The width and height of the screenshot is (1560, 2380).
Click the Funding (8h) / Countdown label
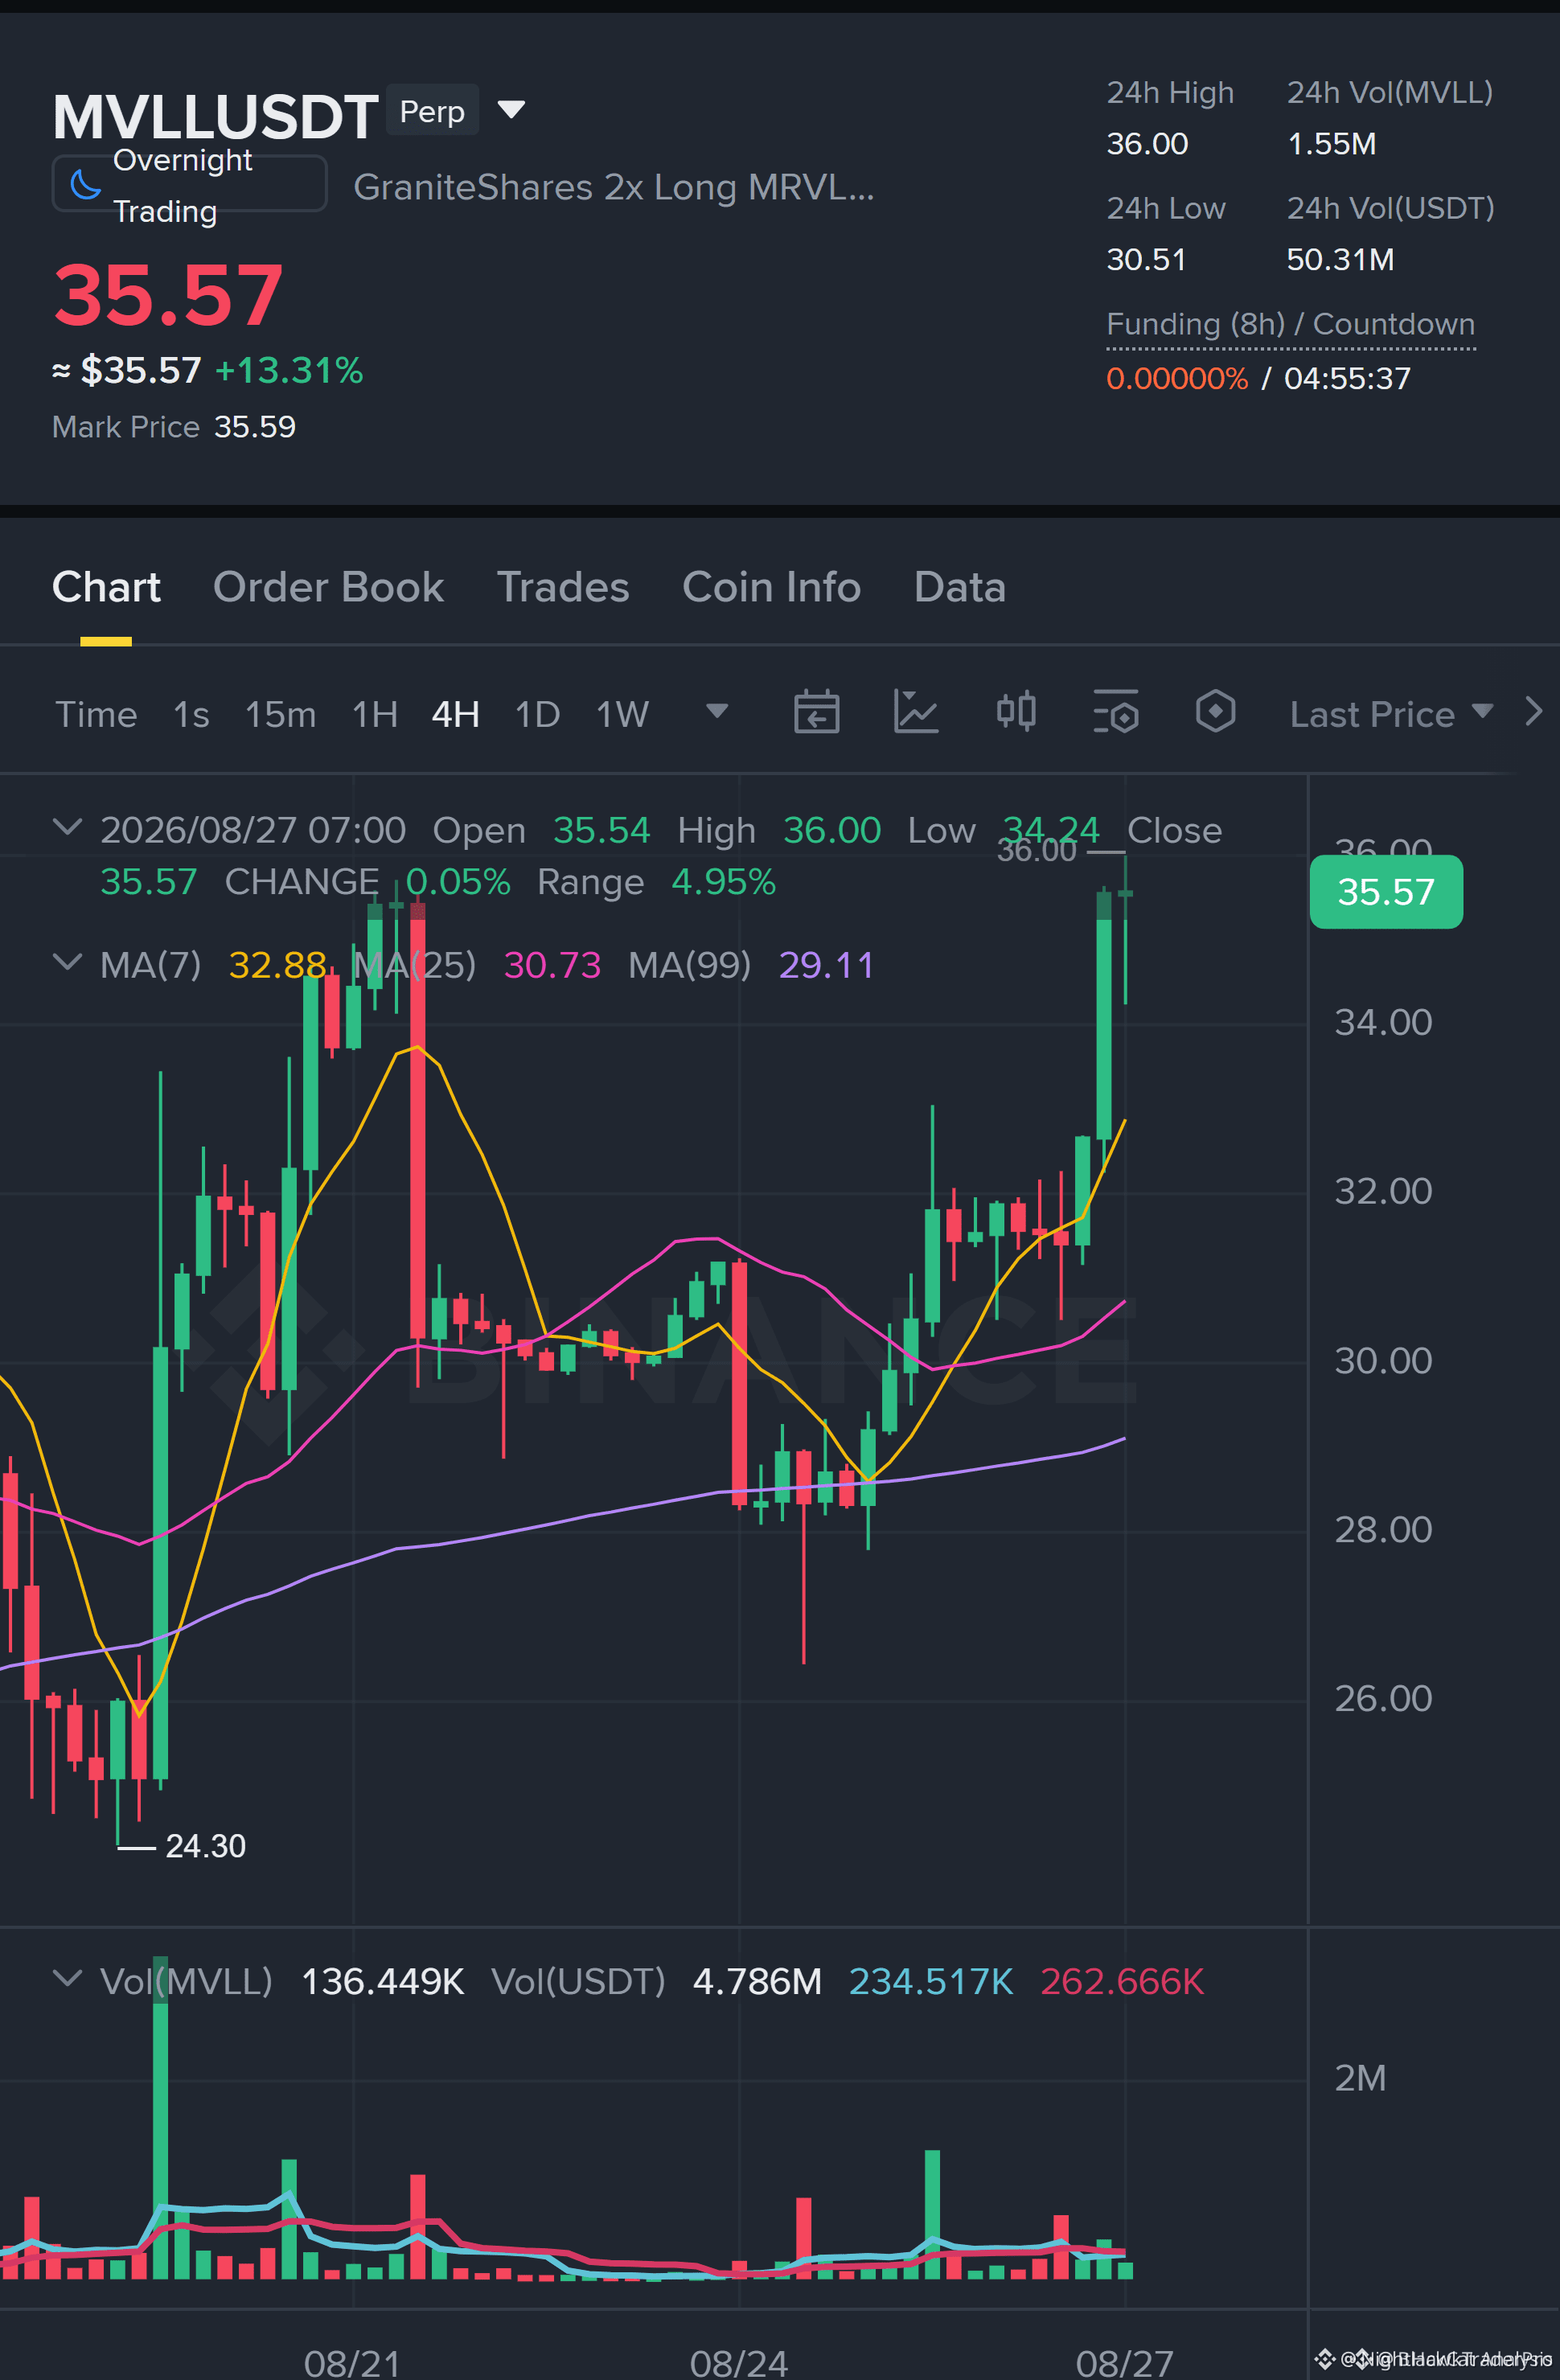click(1290, 325)
